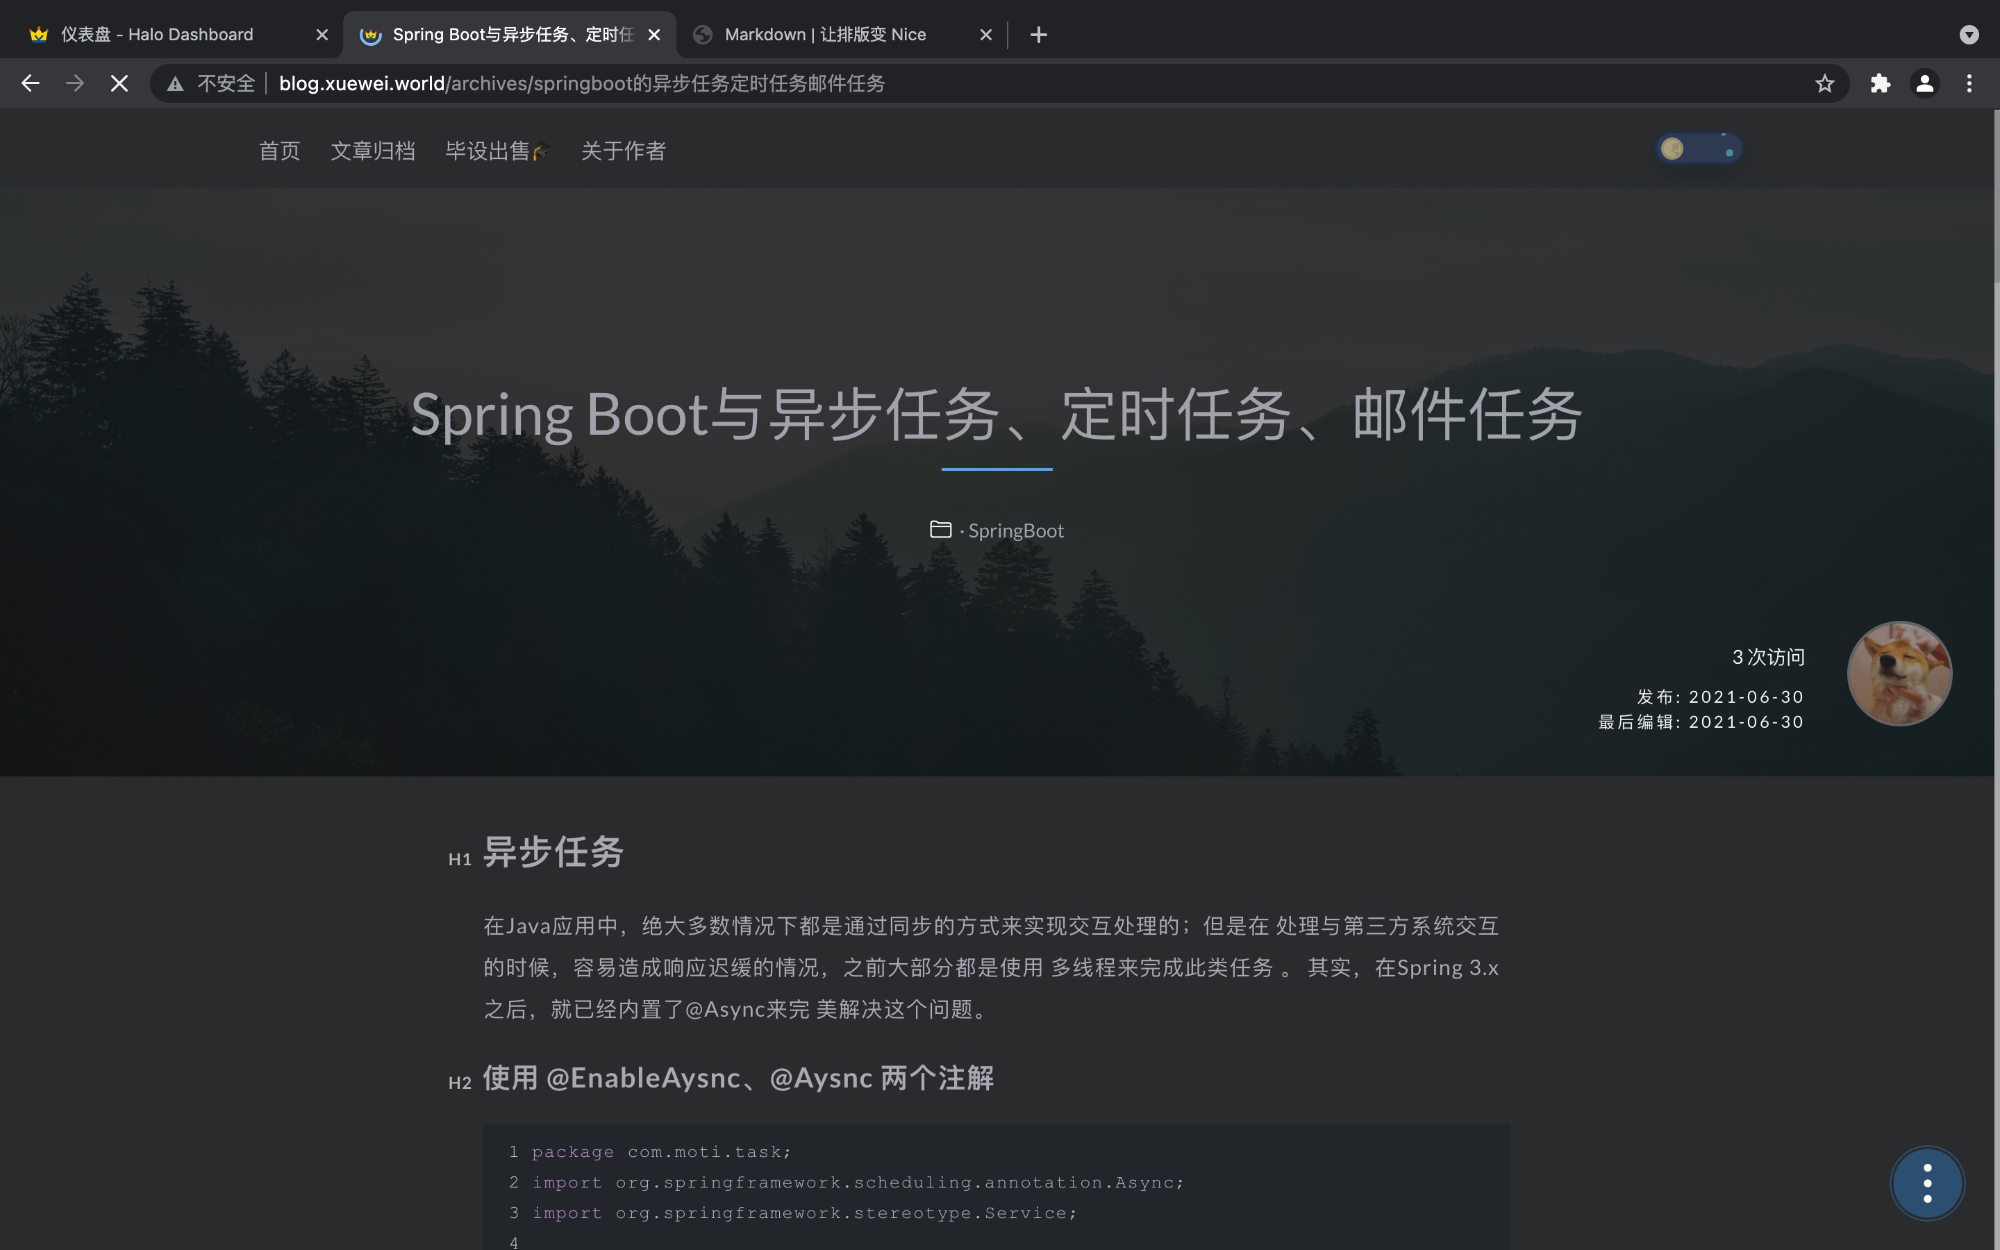Click the browser forward arrow
2000x1250 pixels.
click(x=75, y=84)
